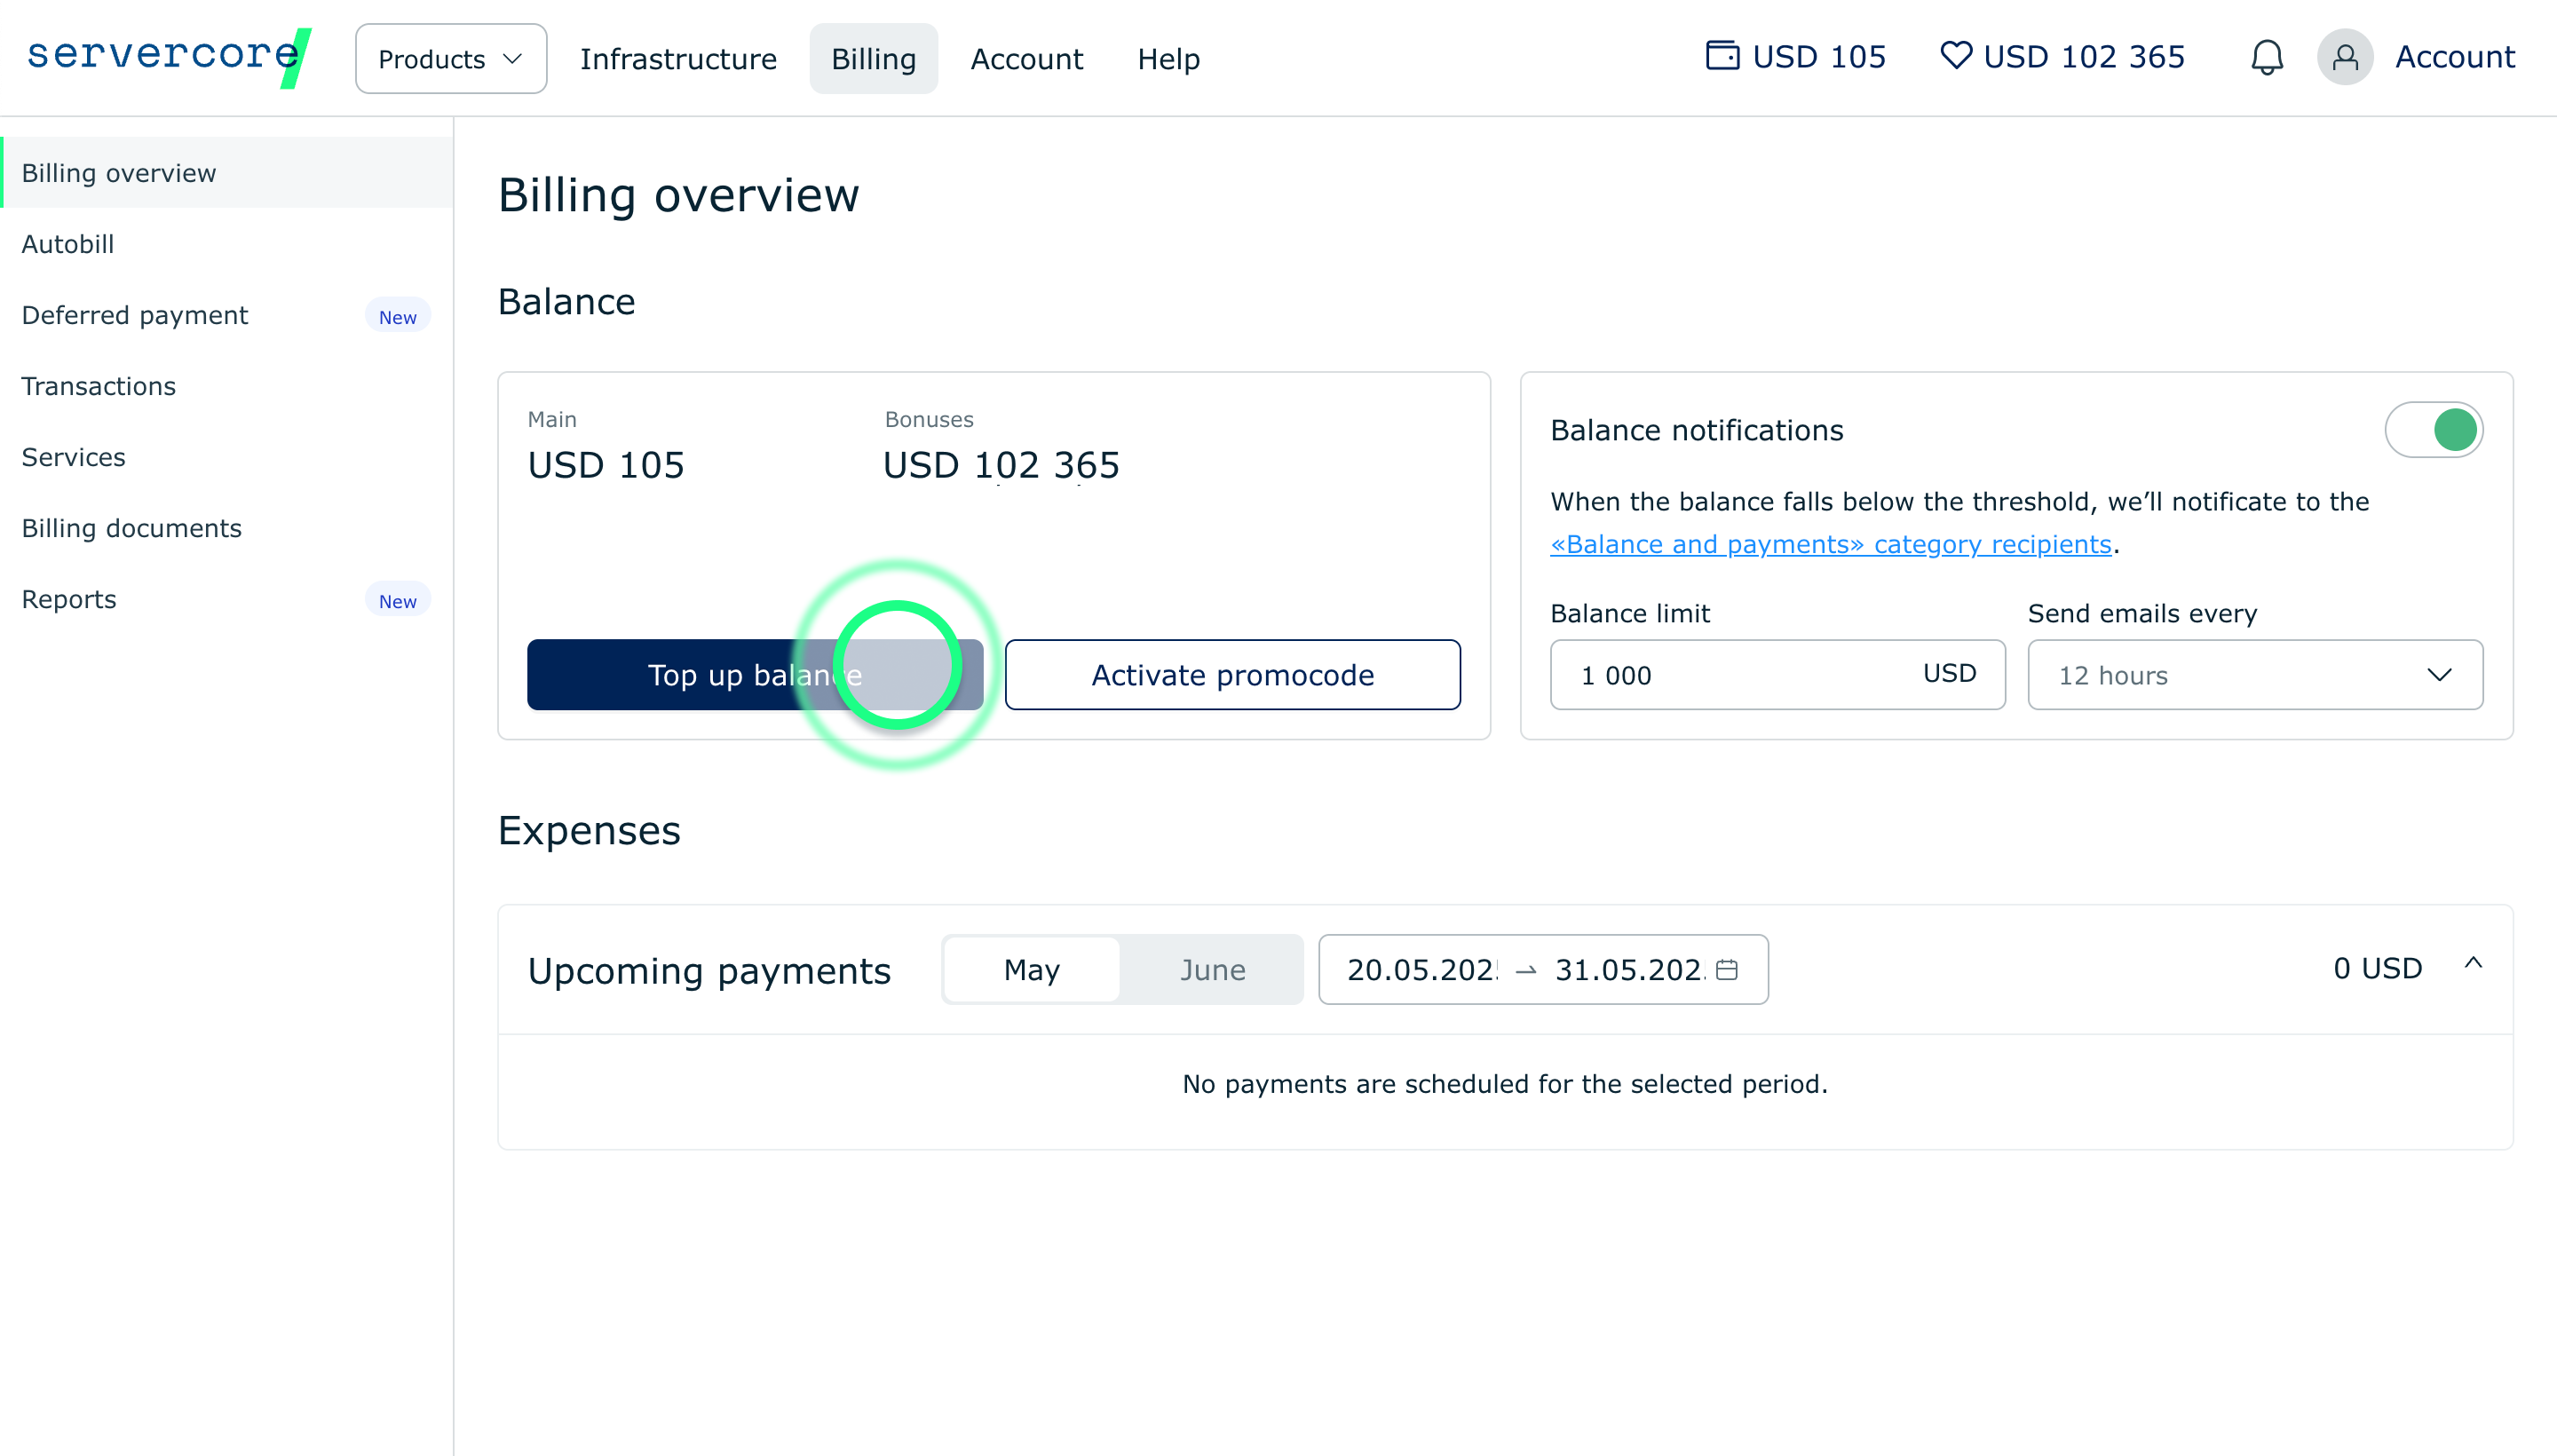The width and height of the screenshot is (2557, 1456).
Task: Open the calendar icon in date range
Action: (x=1727, y=969)
